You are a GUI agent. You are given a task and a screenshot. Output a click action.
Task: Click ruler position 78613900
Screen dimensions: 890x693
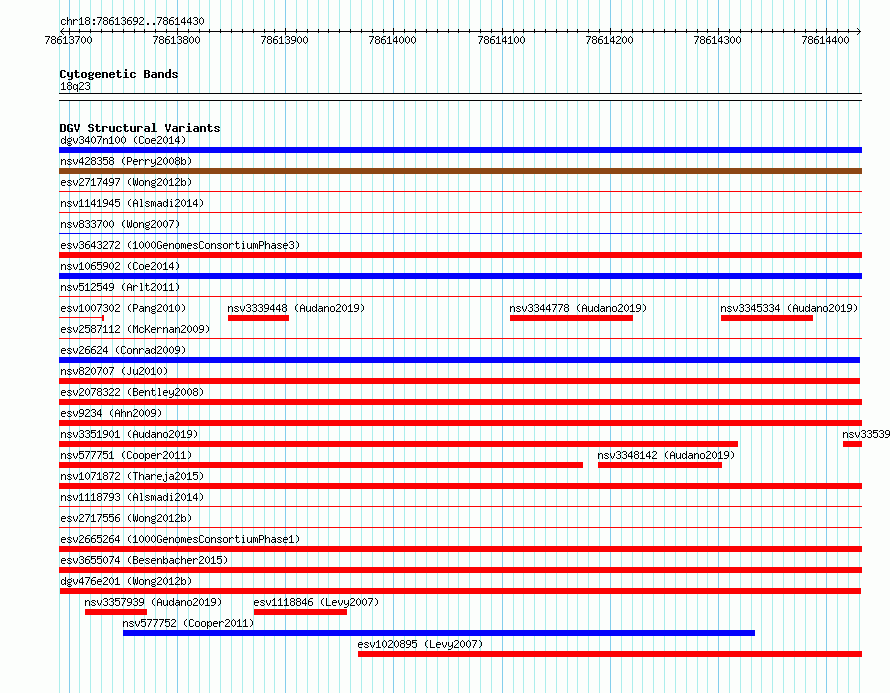(284, 40)
